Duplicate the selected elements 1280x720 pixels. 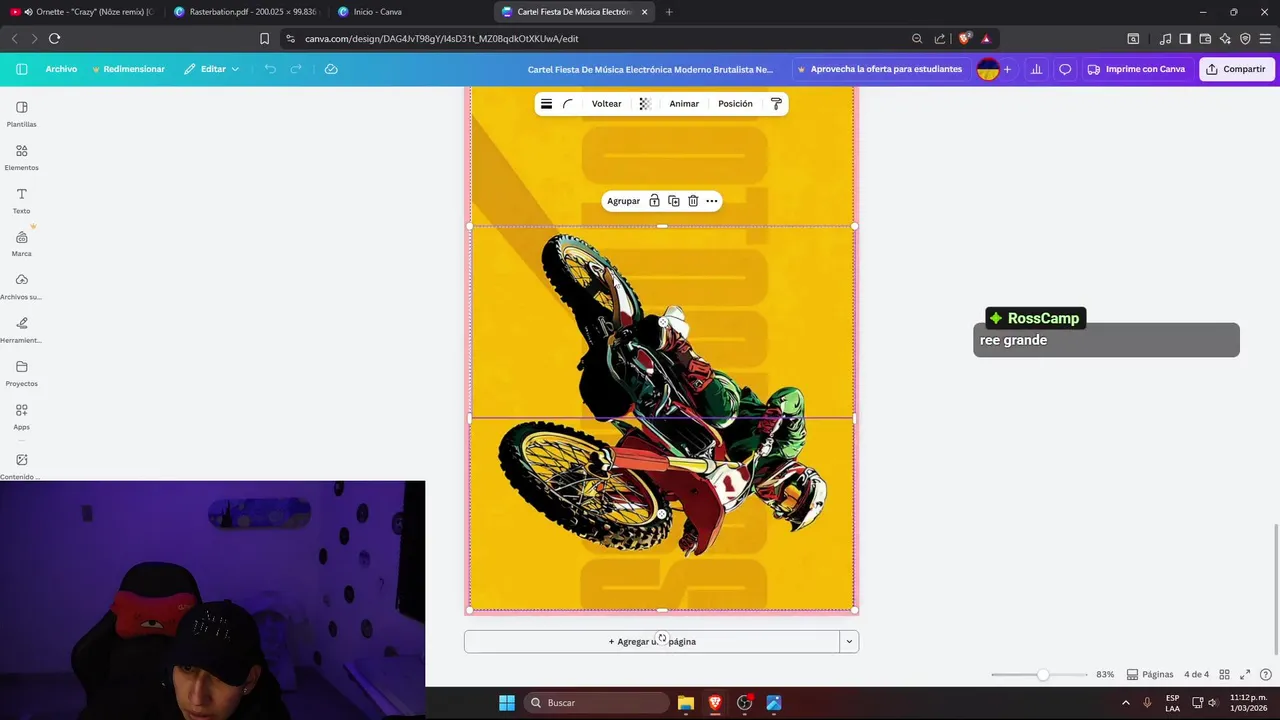click(x=673, y=201)
